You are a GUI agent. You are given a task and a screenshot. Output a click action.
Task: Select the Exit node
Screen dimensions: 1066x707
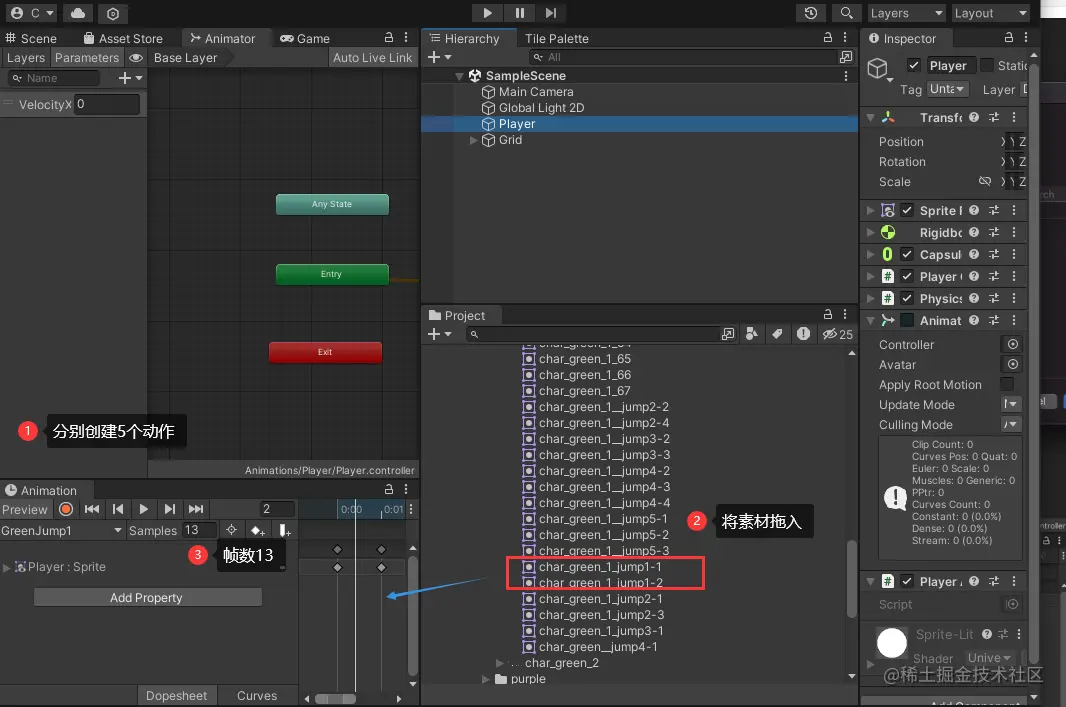[x=325, y=352]
